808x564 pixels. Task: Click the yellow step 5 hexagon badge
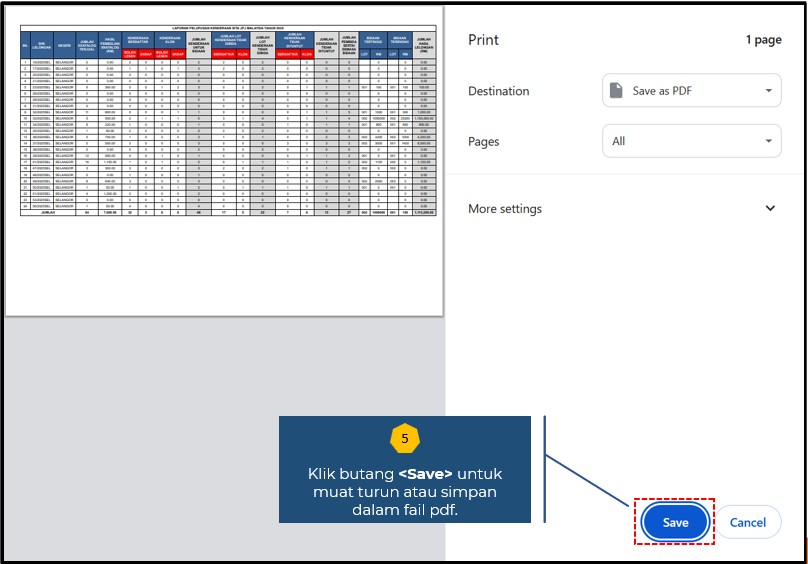pos(404,439)
